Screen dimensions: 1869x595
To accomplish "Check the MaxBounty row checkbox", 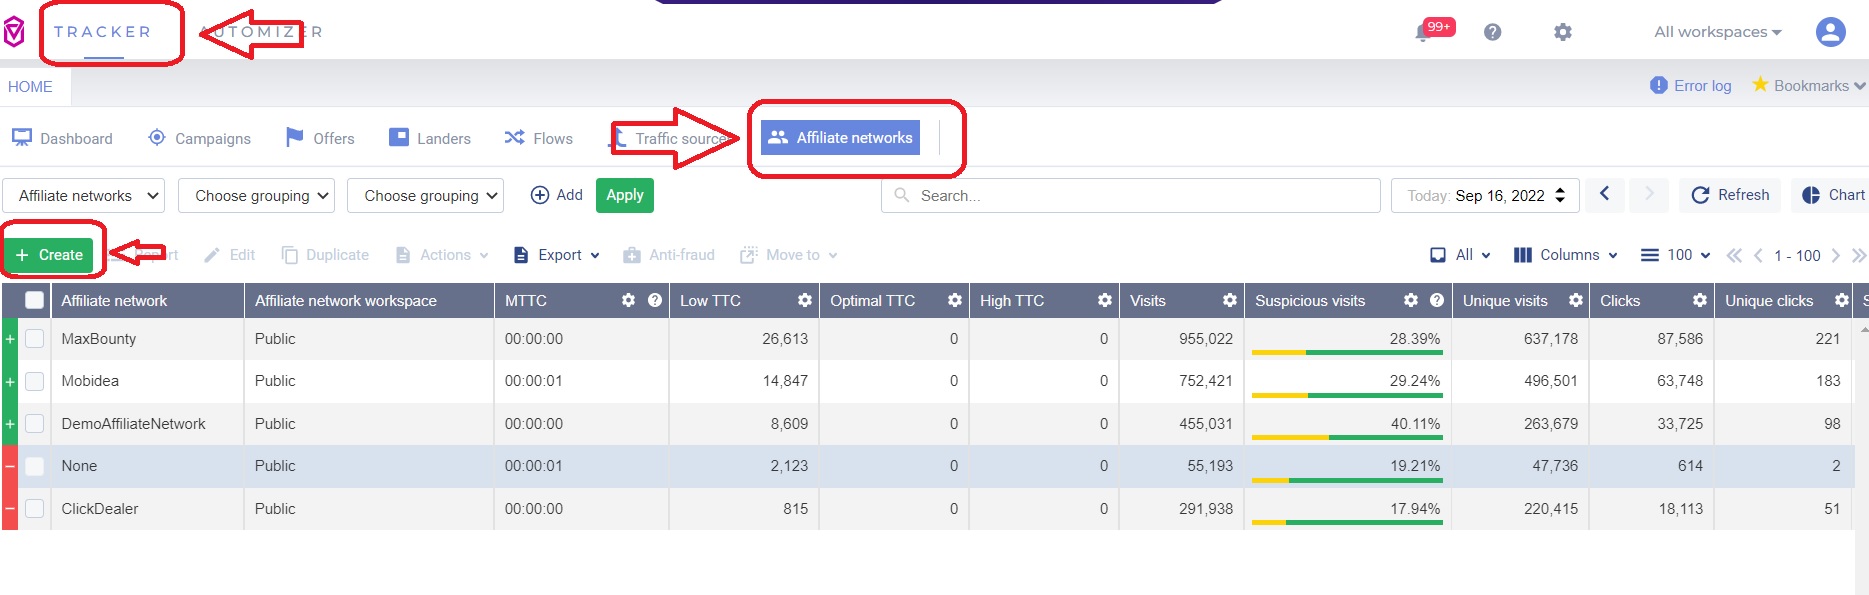I will [x=34, y=339].
